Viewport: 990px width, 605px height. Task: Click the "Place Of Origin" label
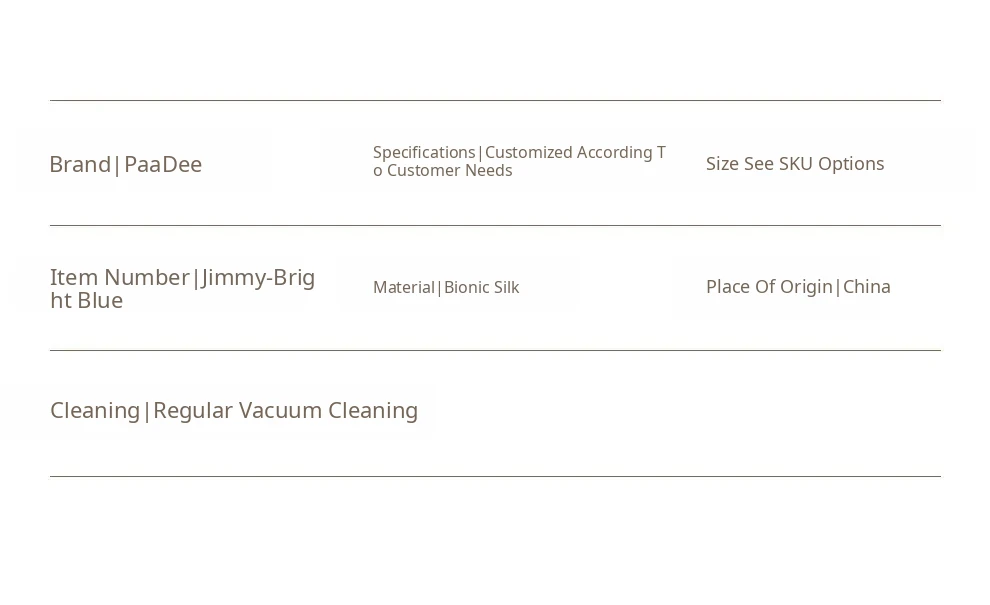coord(769,287)
